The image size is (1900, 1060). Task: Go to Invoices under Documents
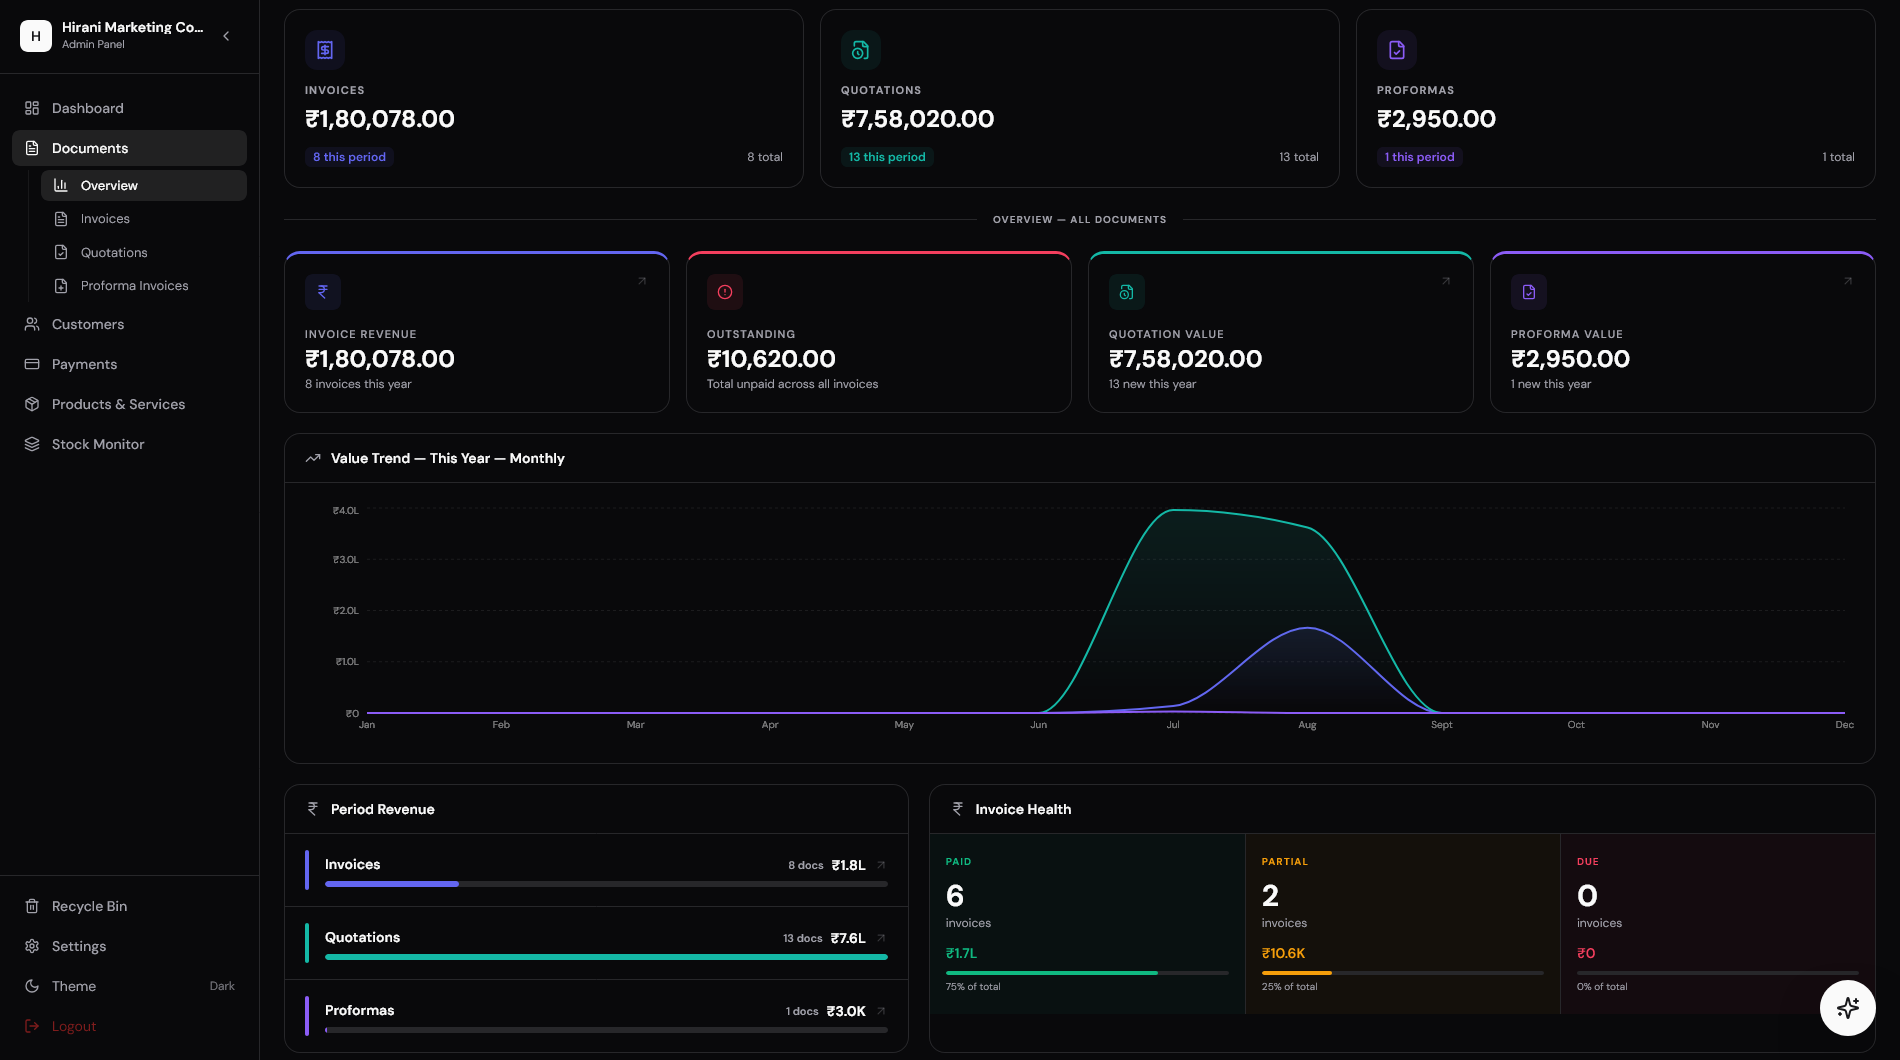pyautogui.click(x=144, y=219)
